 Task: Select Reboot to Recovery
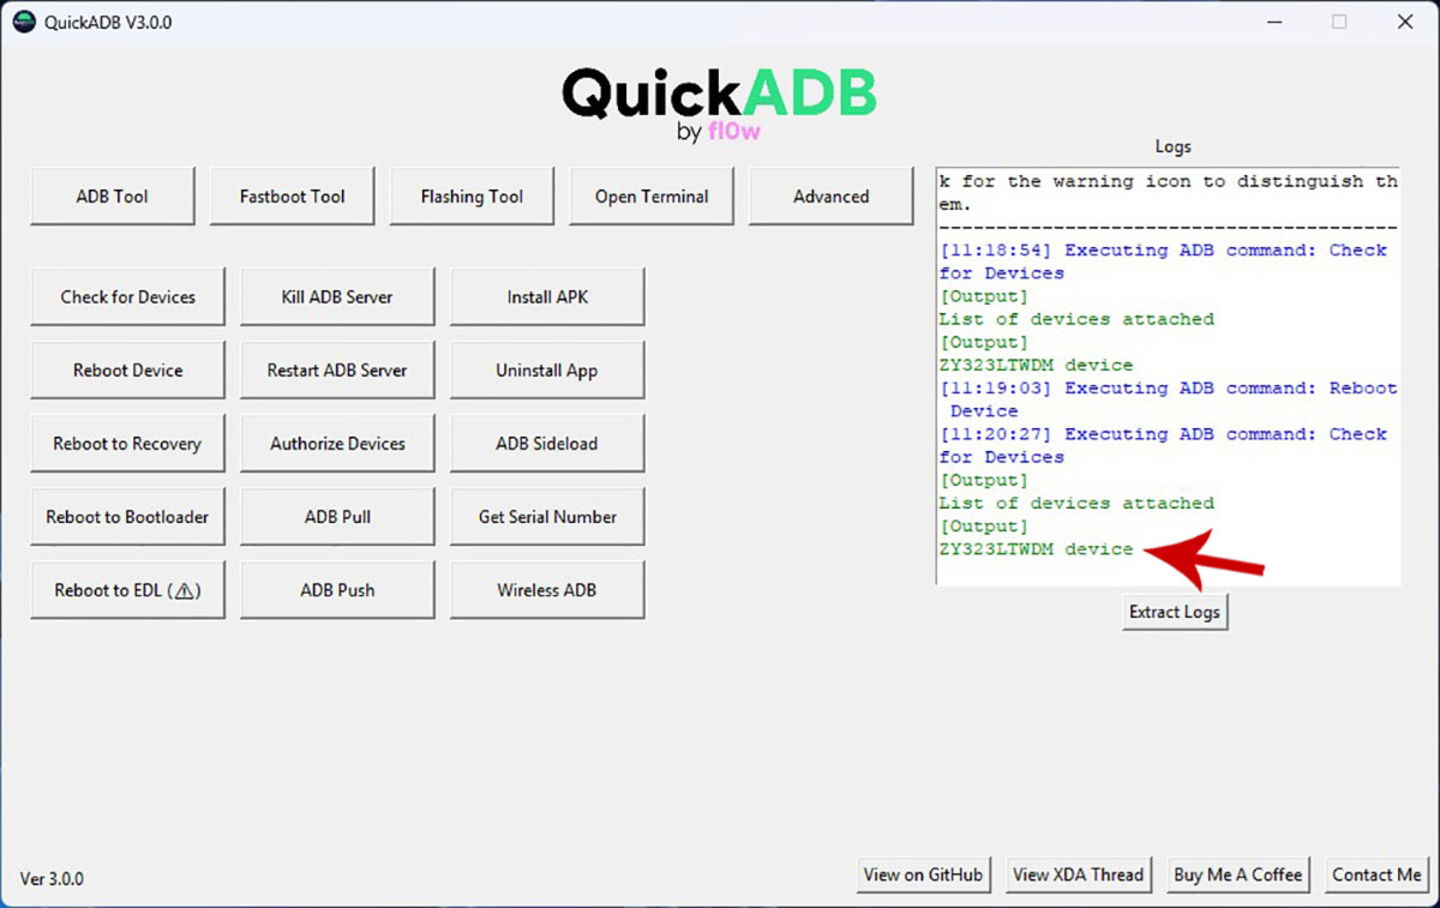pyautogui.click(x=128, y=443)
